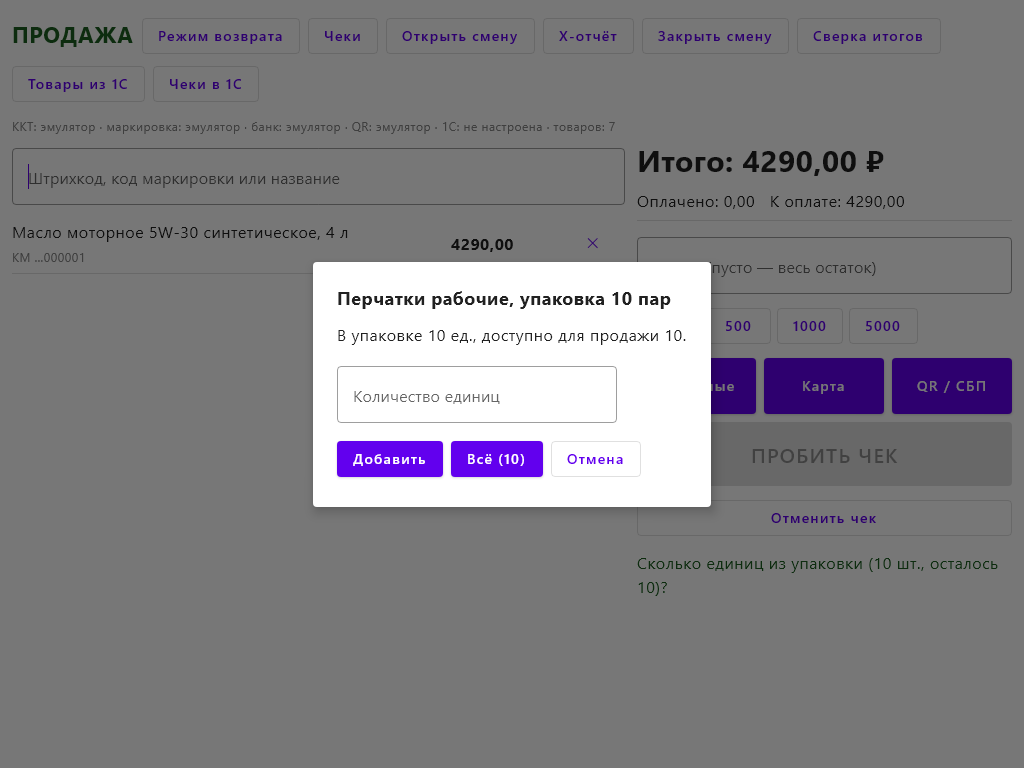Remove the motor oil item with X icon
Screen dimensions: 1024x768
click(x=592, y=243)
